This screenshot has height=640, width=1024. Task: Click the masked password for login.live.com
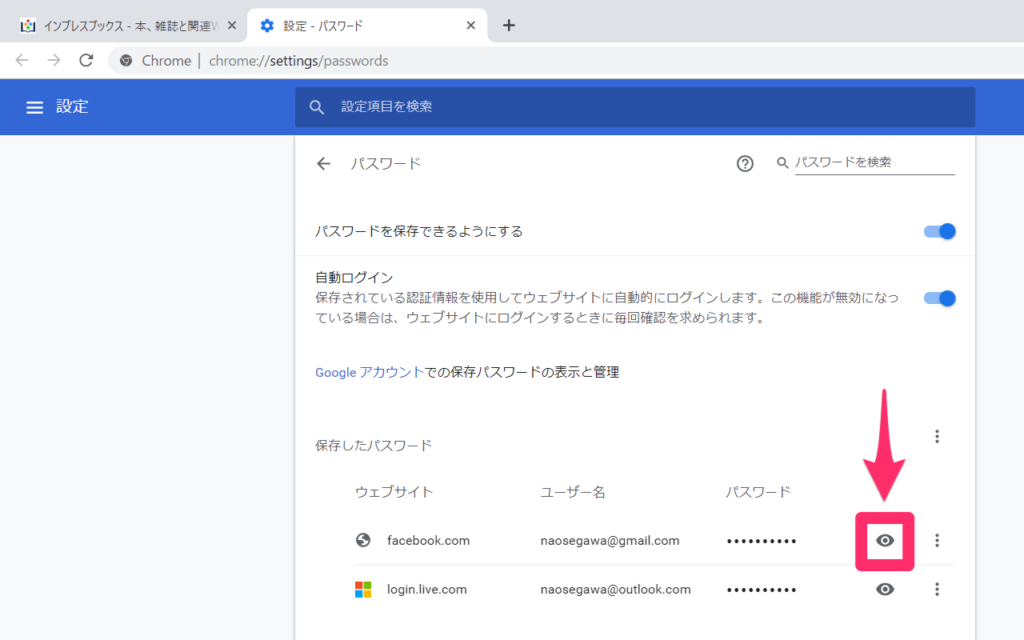(761, 590)
